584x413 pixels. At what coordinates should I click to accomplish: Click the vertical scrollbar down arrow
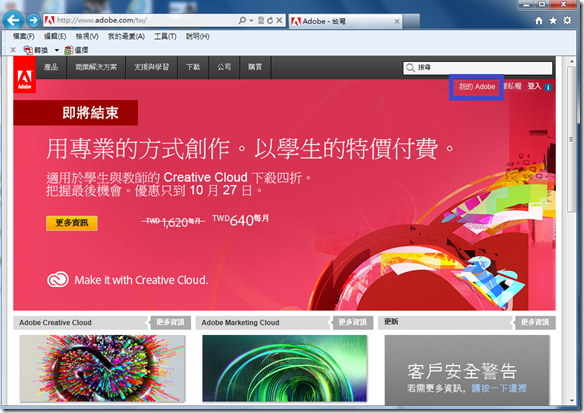572,401
